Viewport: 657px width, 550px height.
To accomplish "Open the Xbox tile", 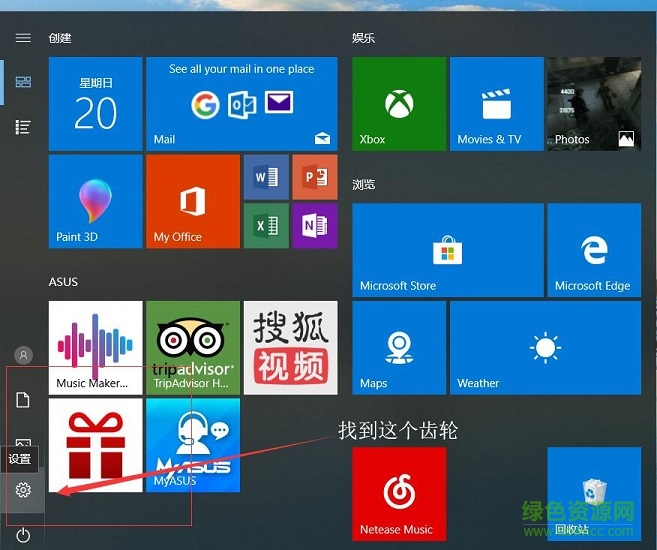I will click(x=399, y=104).
